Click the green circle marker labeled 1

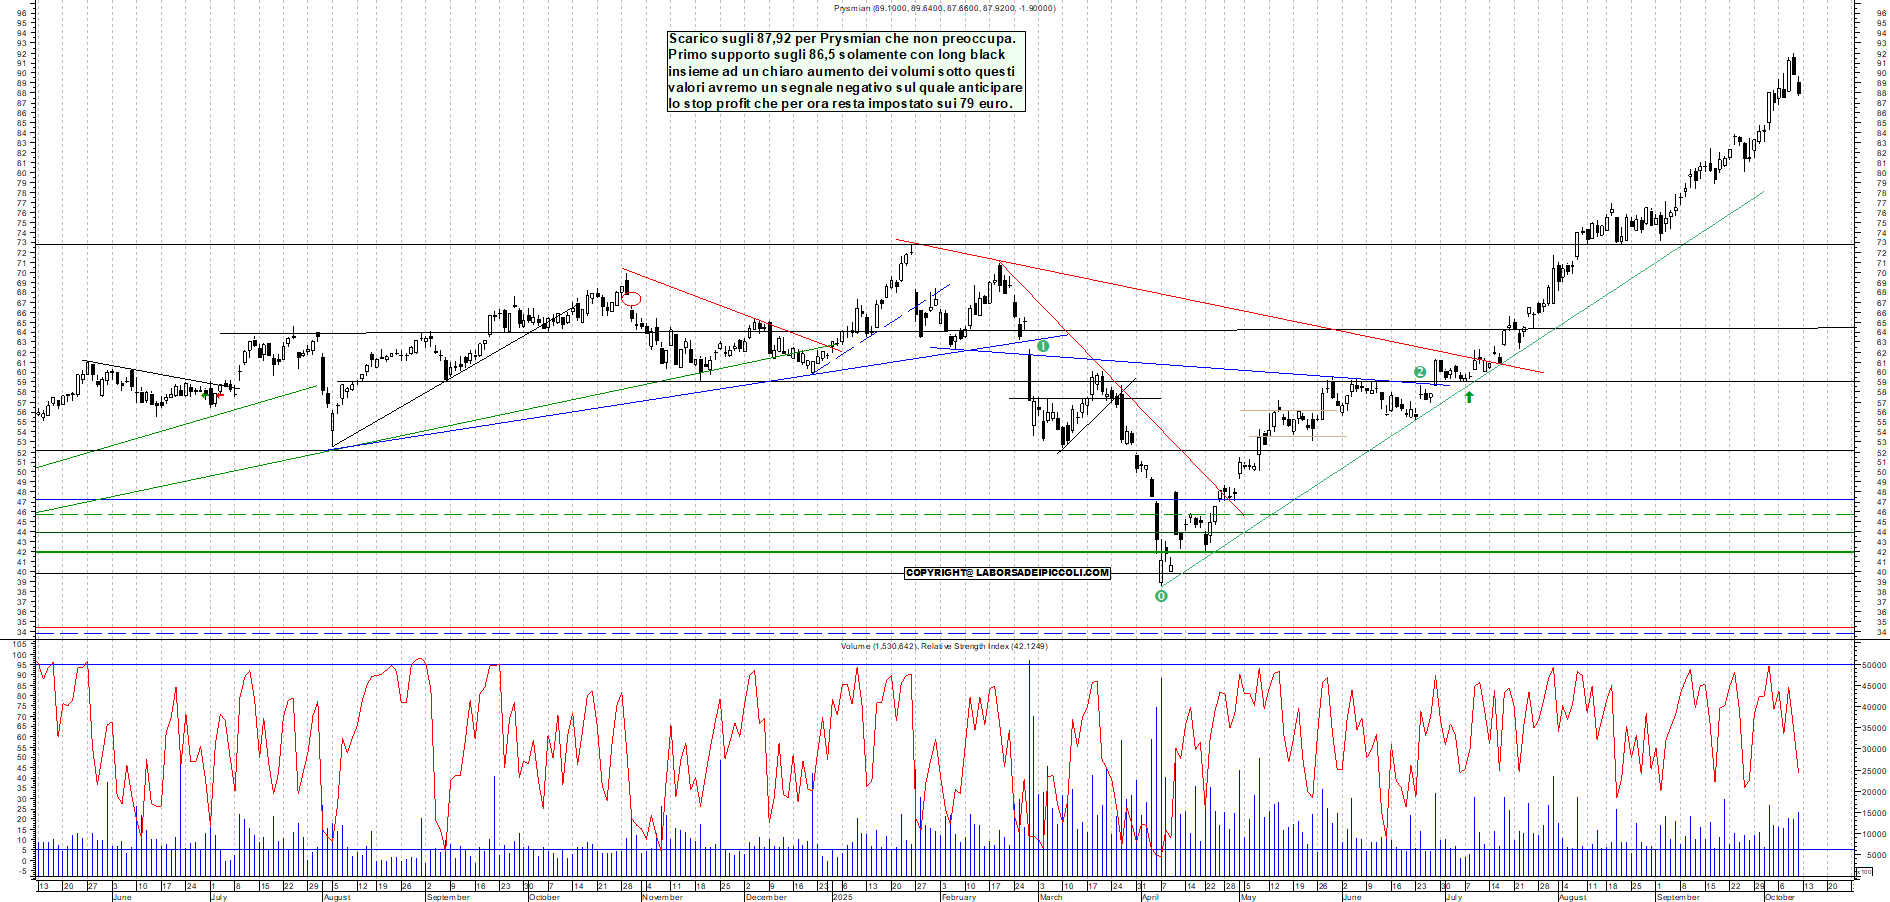(x=1043, y=346)
